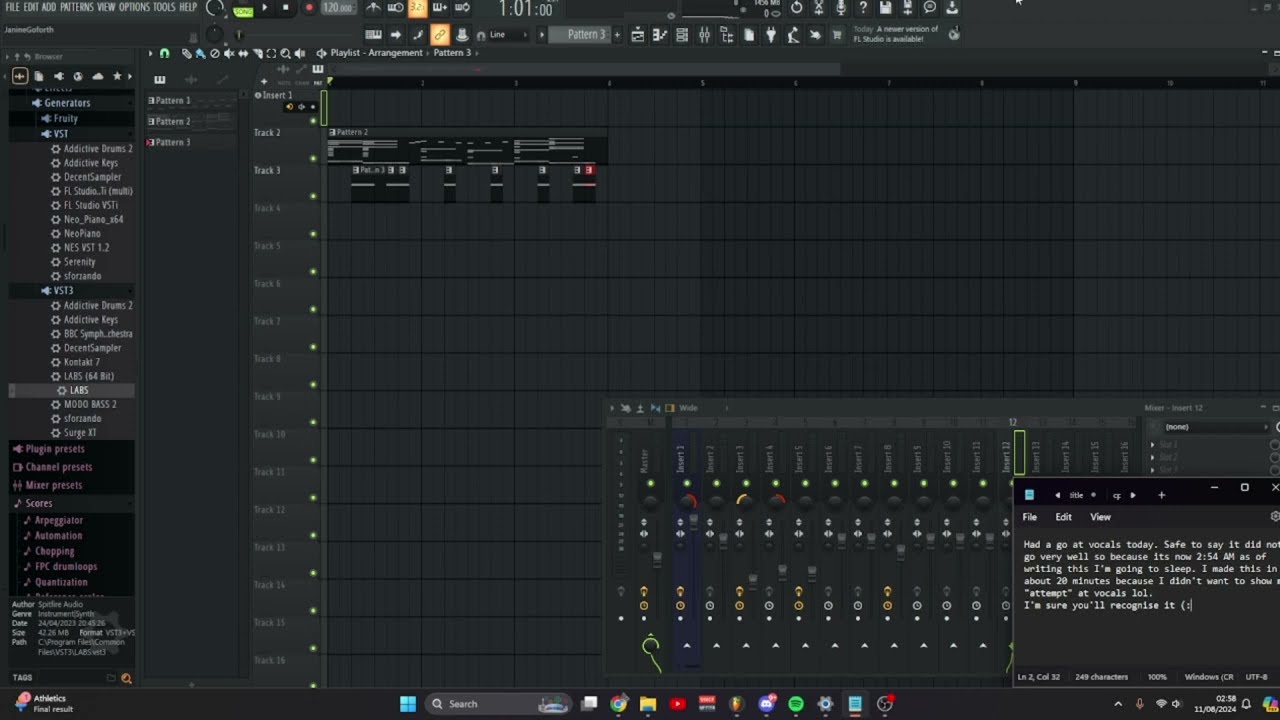Open the FILE menu
This screenshot has width=1280, height=720.
(x=12, y=7)
